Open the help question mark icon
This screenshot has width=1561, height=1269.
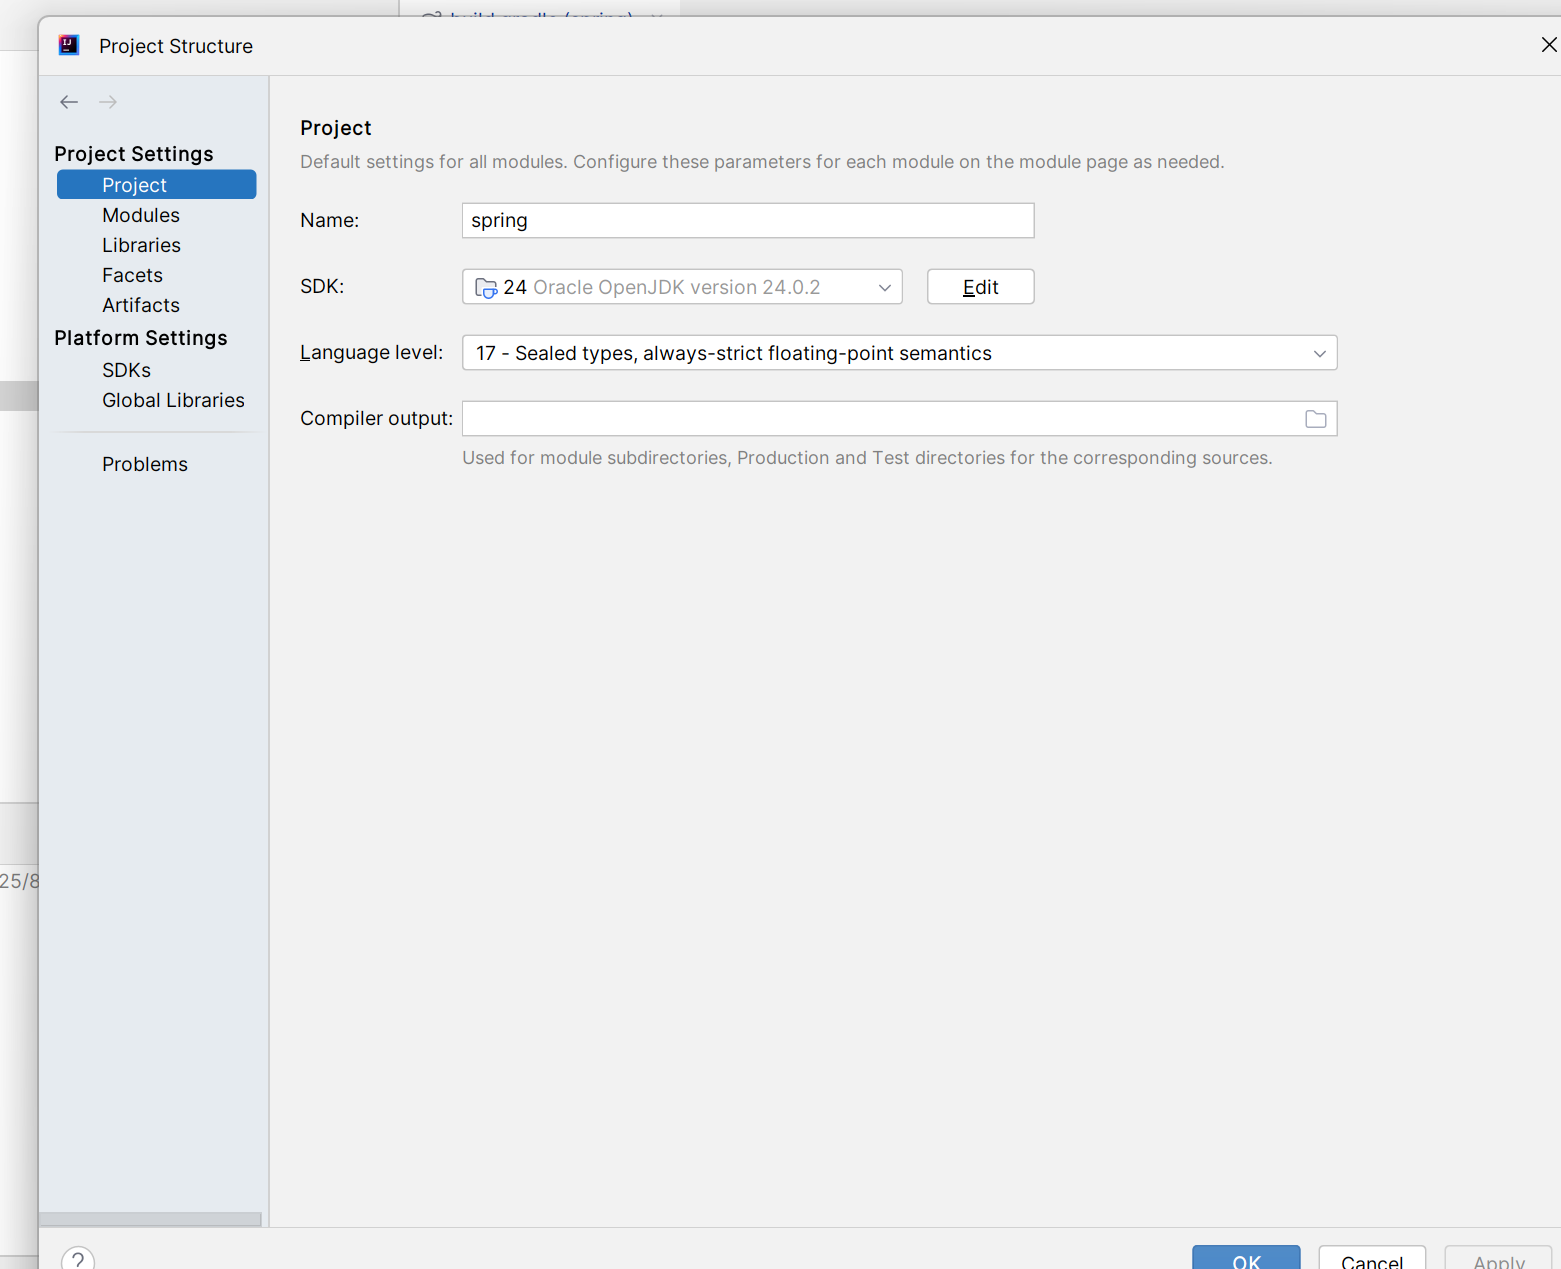[78, 1258]
